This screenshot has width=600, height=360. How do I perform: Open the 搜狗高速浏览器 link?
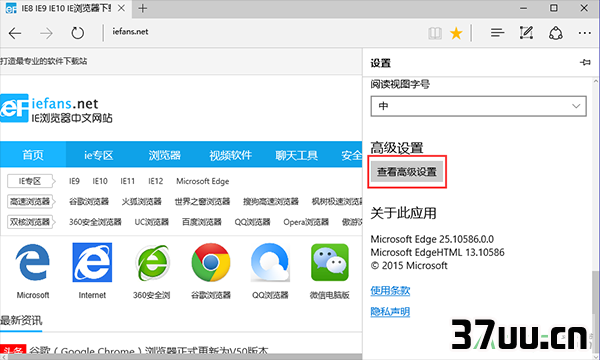pos(271,201)
